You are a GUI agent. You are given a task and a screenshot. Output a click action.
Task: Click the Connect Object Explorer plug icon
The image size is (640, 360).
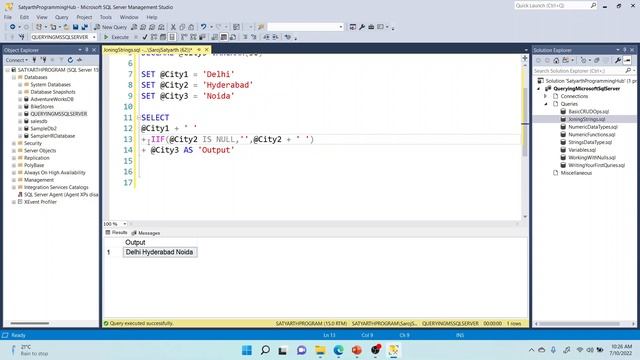[x=34, y=60]
